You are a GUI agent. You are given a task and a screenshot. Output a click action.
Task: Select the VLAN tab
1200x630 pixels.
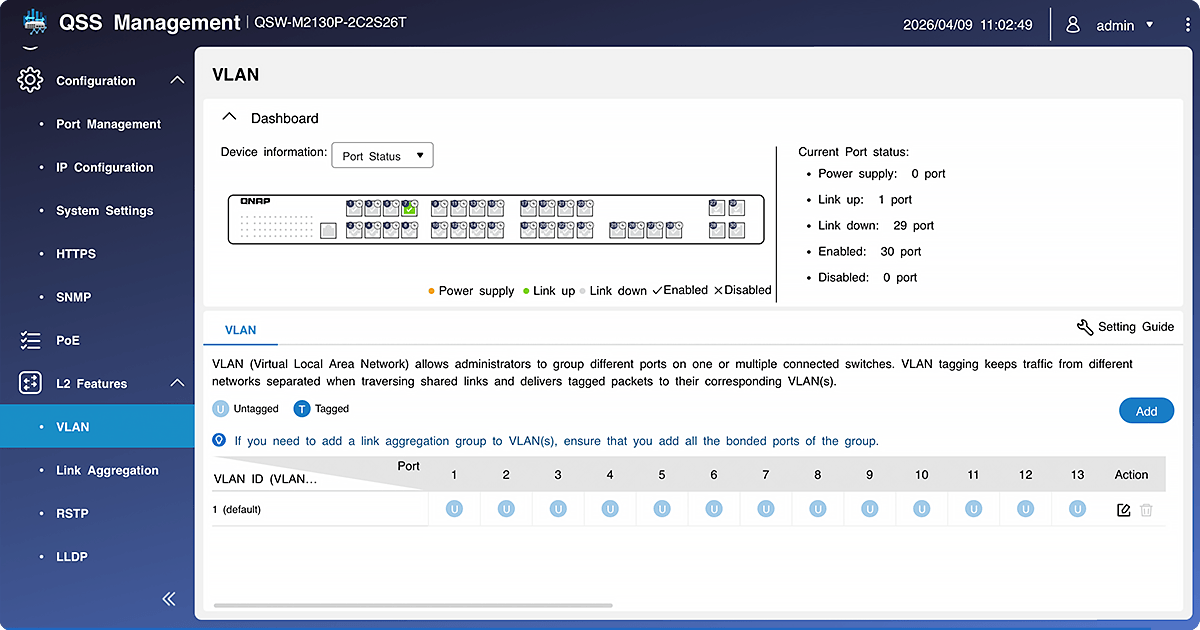(240, 329)
